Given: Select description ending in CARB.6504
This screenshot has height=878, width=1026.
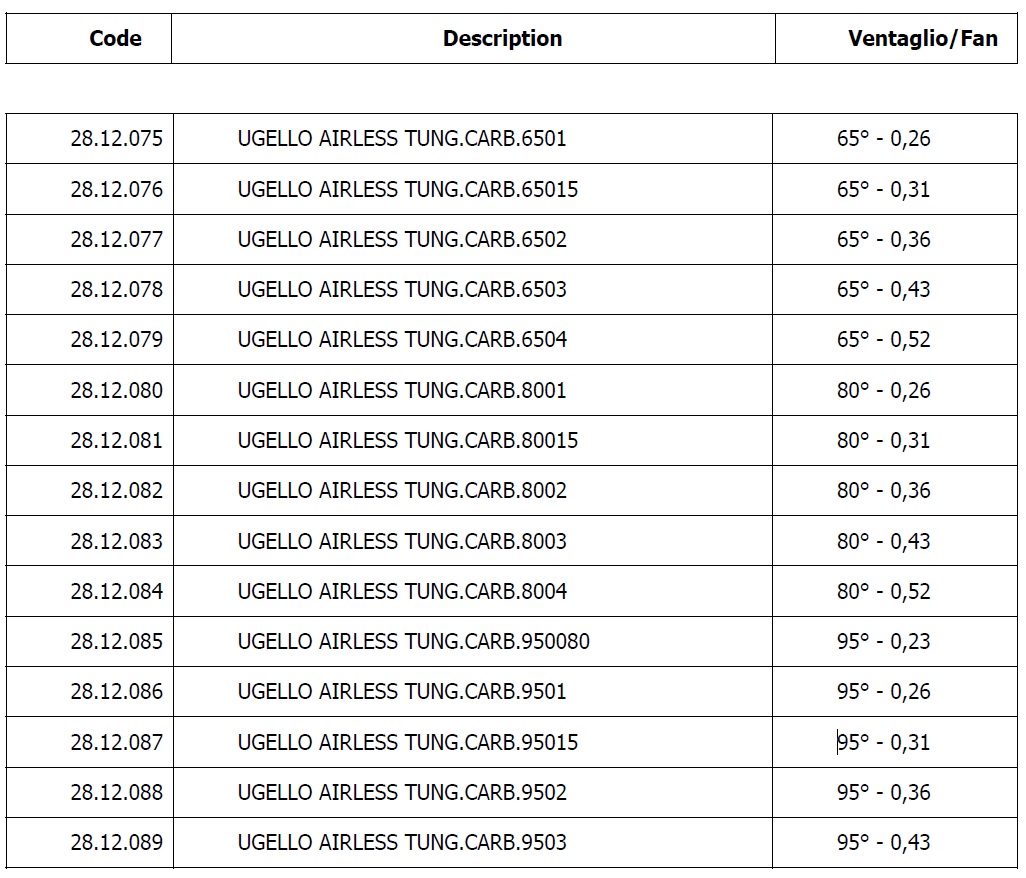Looking at the screenshot, I should click(x=402, y=340).
